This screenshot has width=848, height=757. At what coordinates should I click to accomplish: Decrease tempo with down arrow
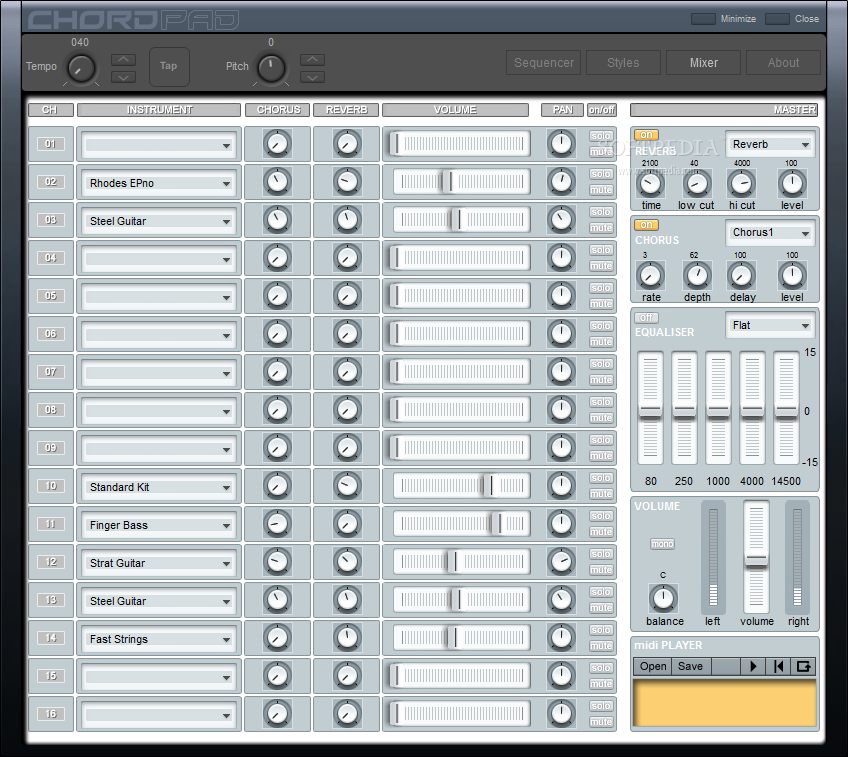click(x=123, y=77)
